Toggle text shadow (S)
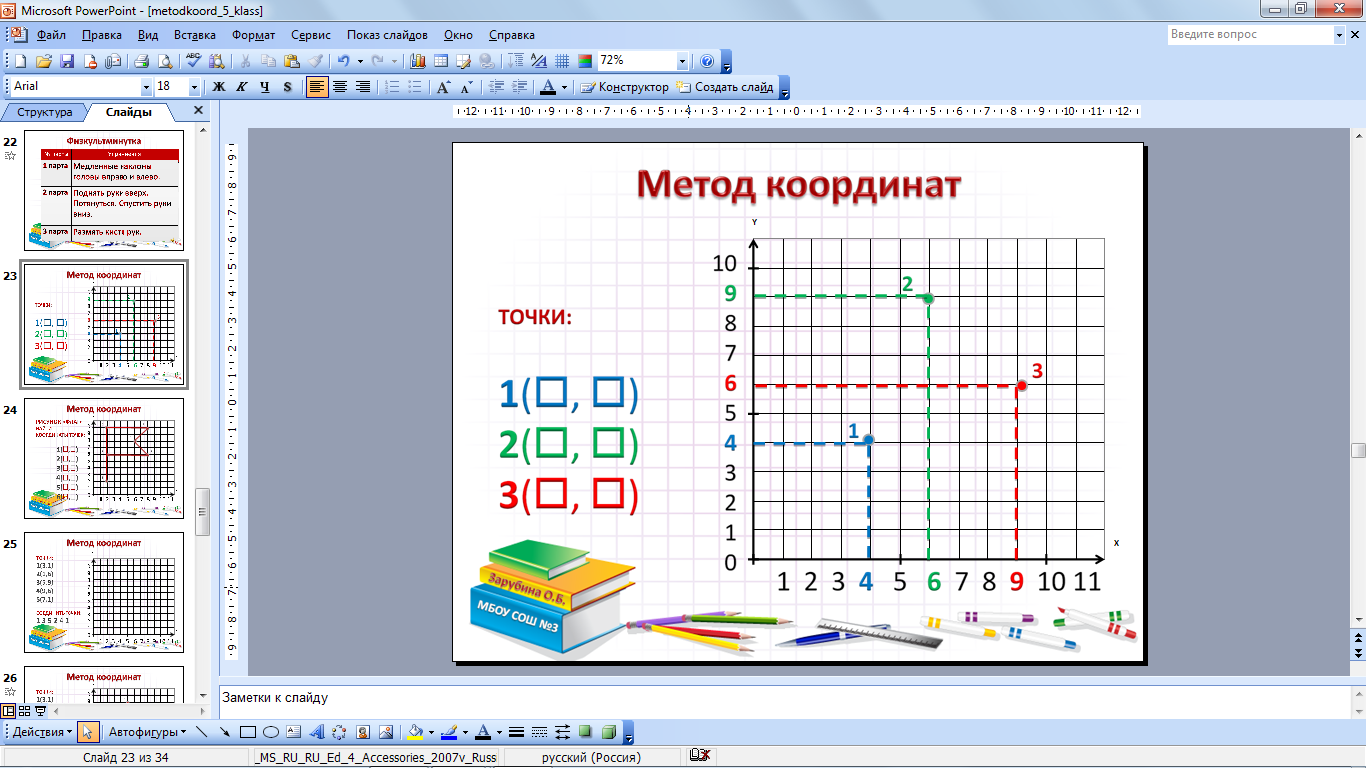This screenshot has width=1366, height=768. pos(288,87)
